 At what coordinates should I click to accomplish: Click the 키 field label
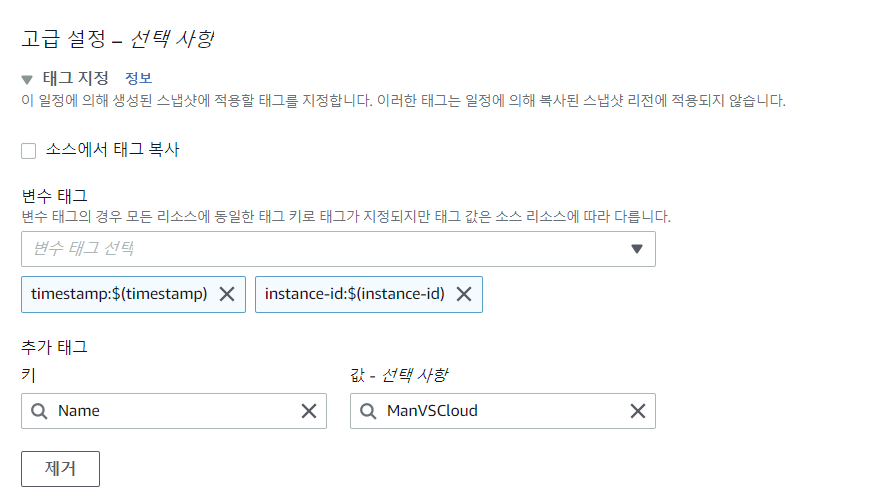(x=28, y=375)
